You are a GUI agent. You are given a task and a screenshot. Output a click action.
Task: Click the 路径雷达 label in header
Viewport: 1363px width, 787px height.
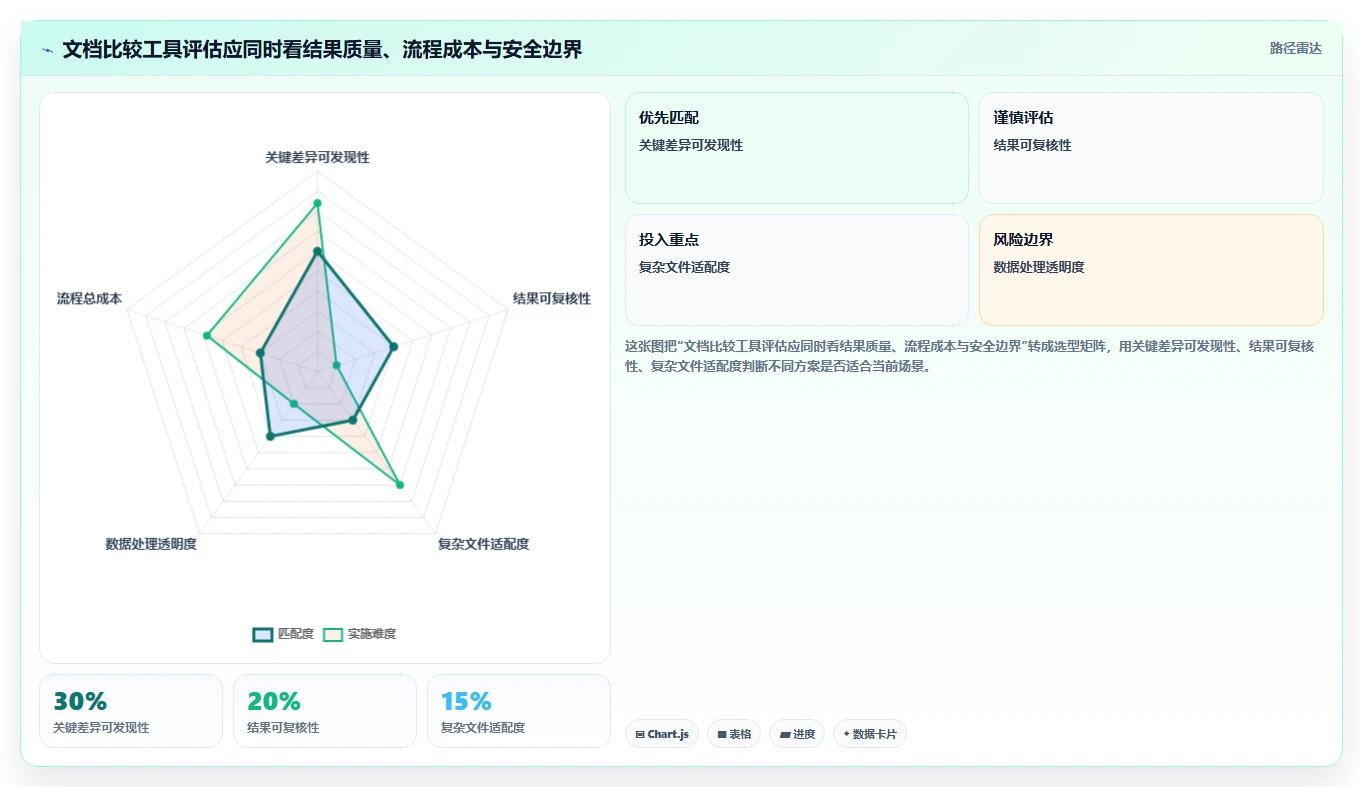click(1296, 48)
